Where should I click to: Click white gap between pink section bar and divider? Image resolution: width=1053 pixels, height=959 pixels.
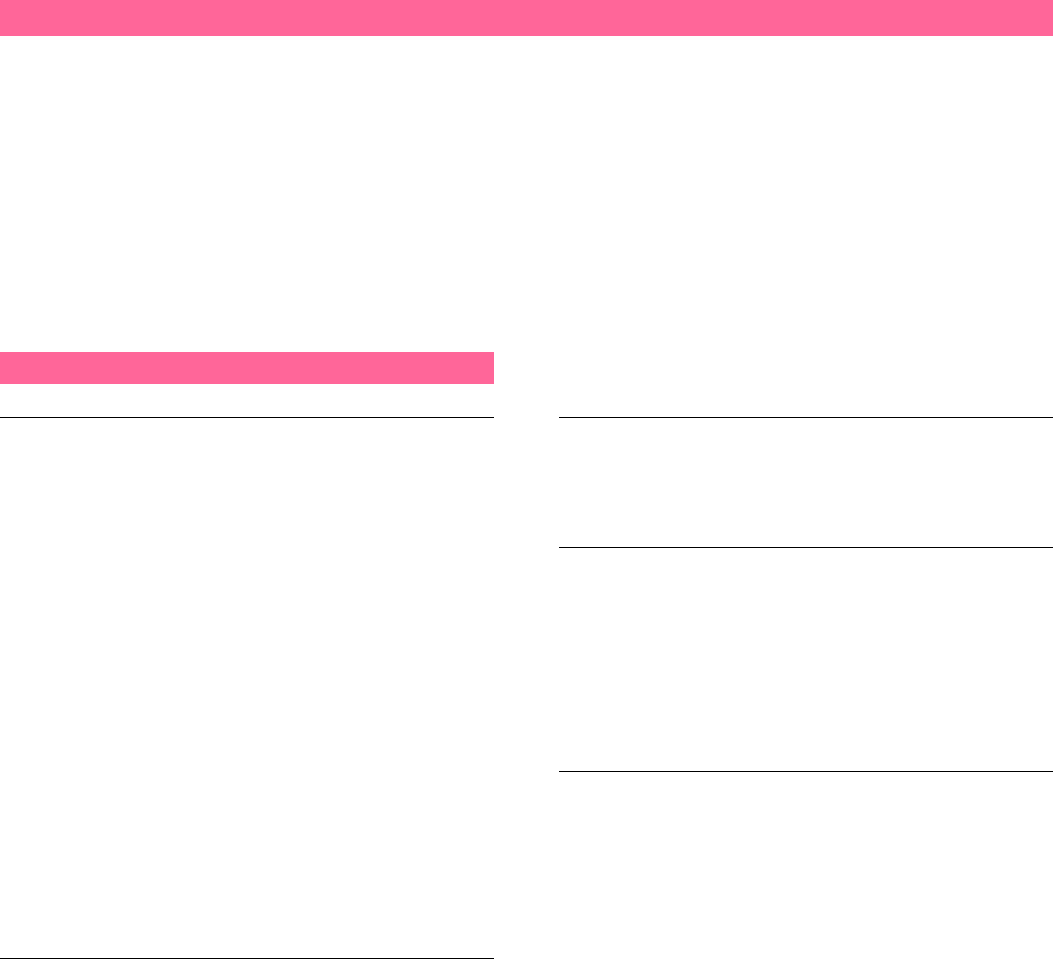246,400
